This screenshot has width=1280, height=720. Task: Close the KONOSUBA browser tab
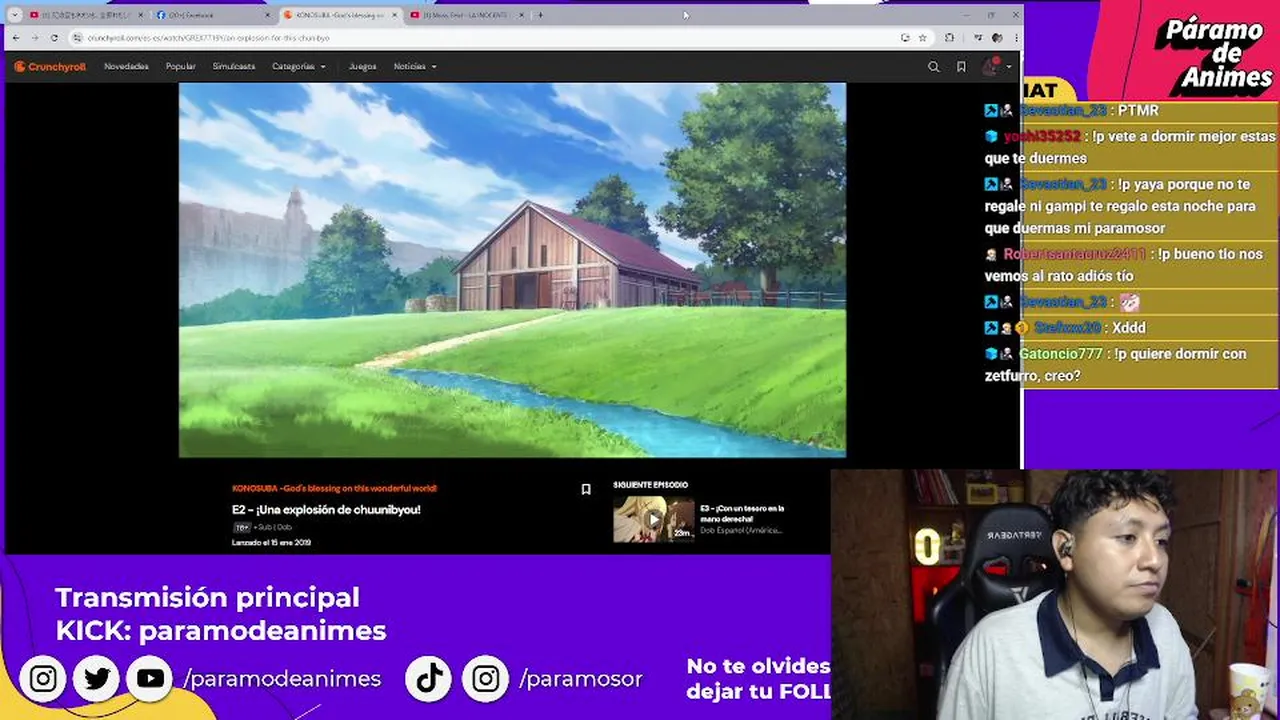click(395, 15)
